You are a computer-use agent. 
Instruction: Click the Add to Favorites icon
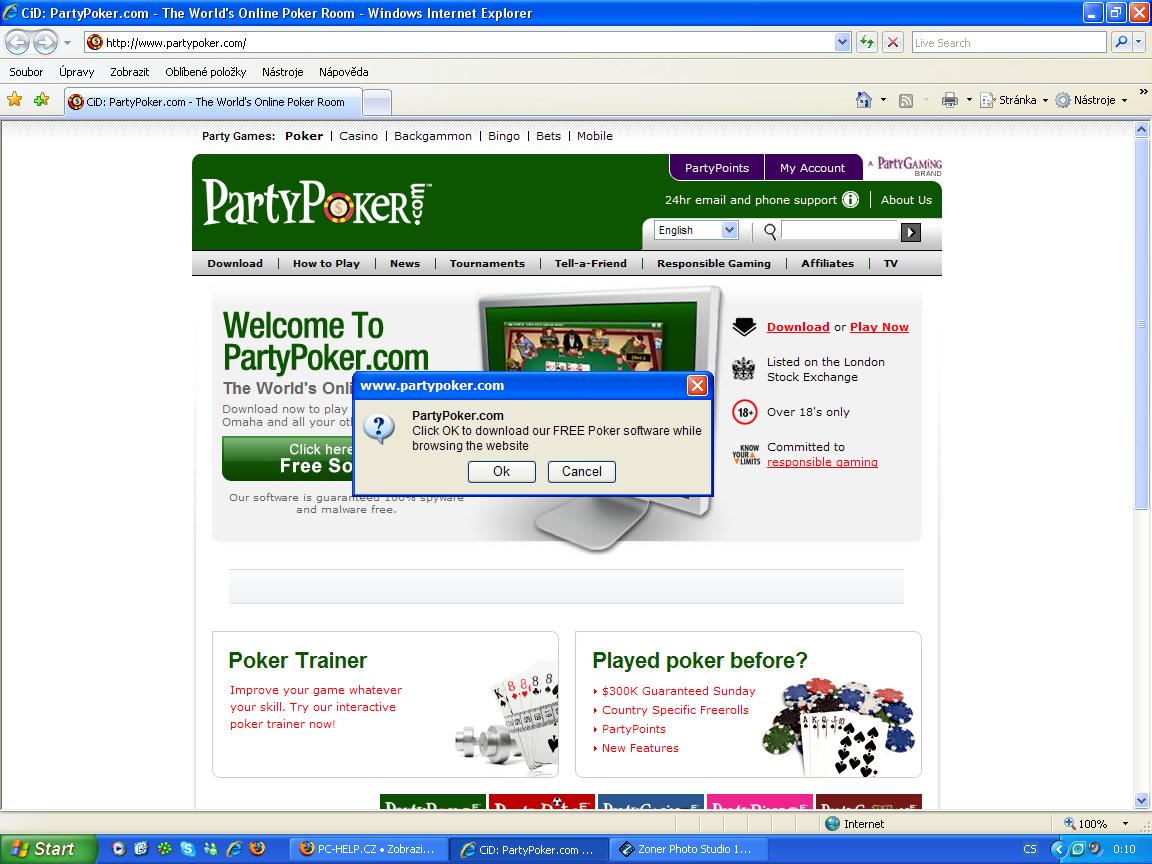pyautogui.click(x=41, y=99)
